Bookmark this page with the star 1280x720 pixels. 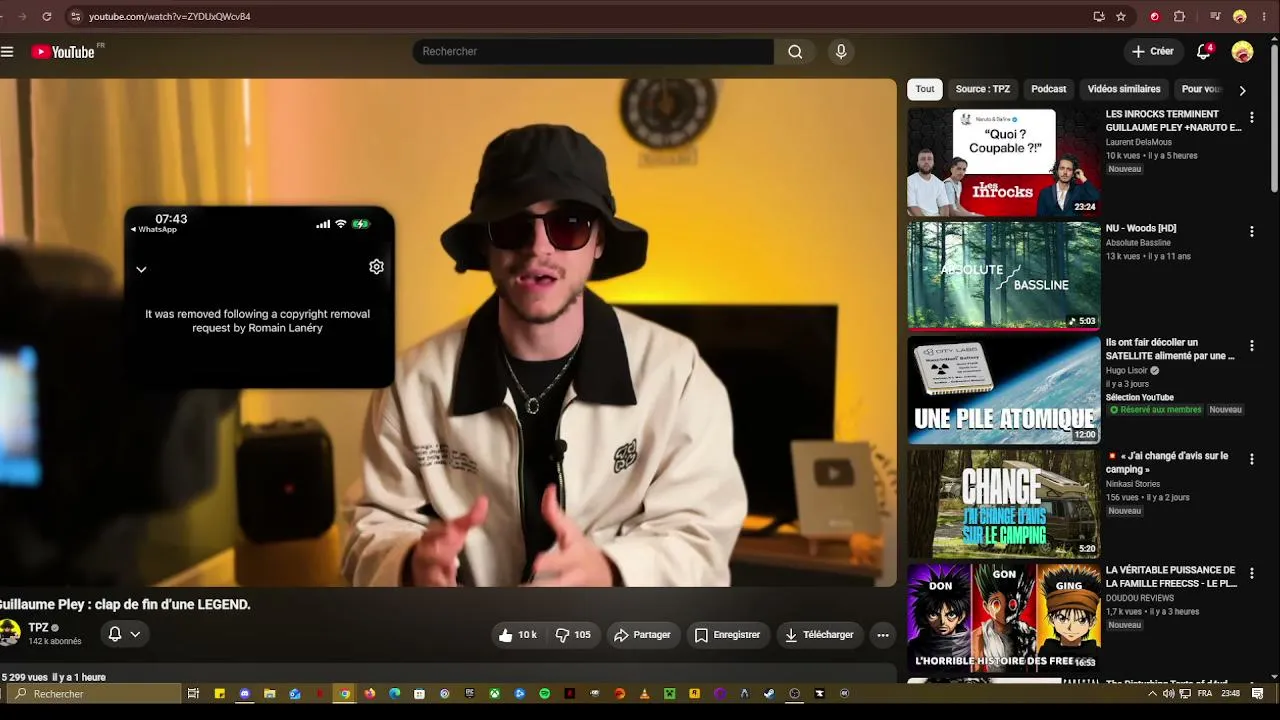coord(1121,16)
